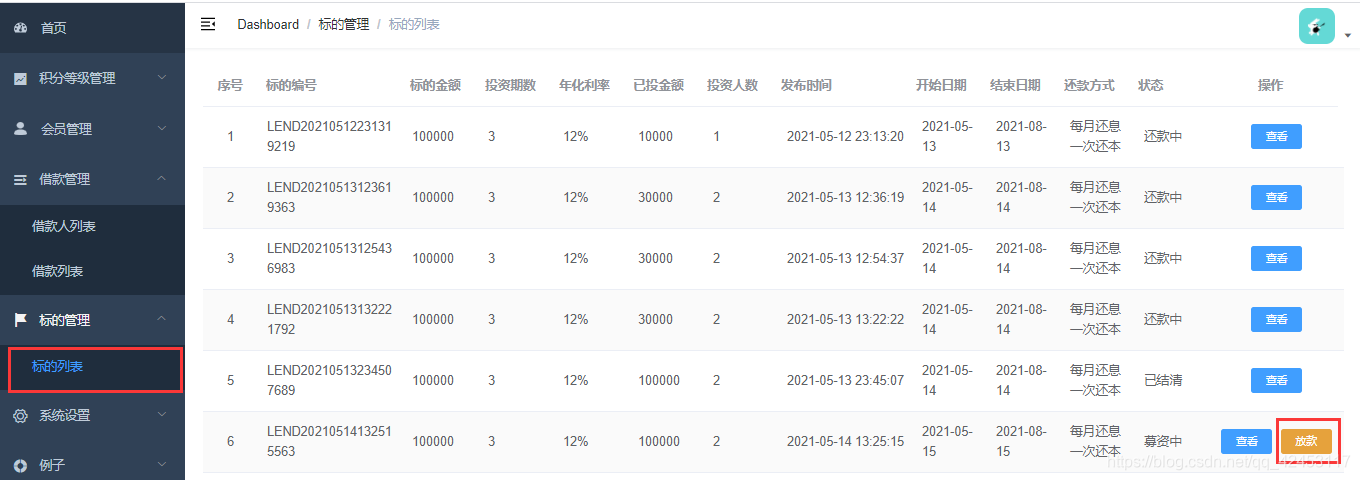Click the gear icon beside 系统设置
Viewport: 1360px width, 480px height.
click(20, 416)
